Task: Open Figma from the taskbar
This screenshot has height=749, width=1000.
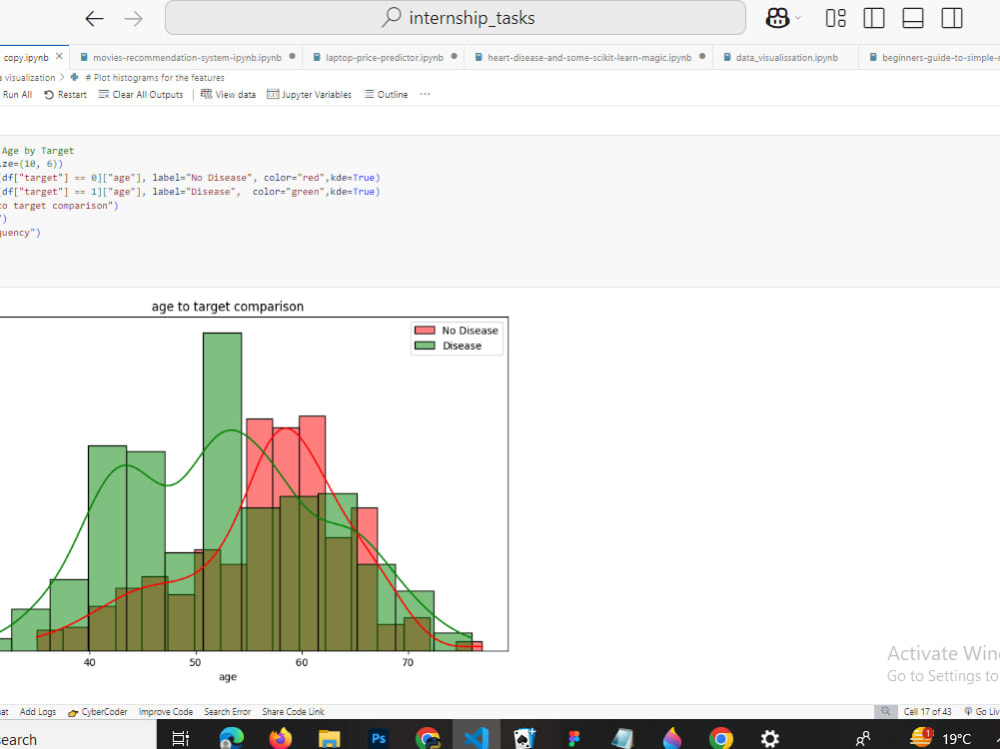Action: (x=574, y=738)
